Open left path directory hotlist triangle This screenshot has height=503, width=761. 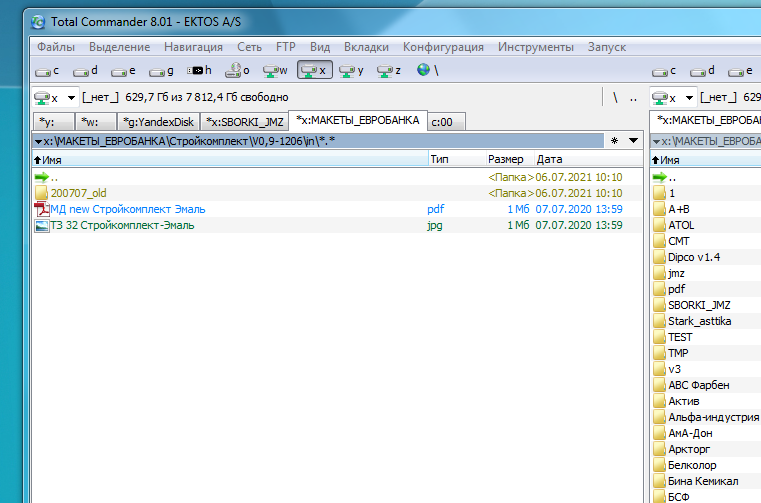pyautogui.click(x=38, y=142)
